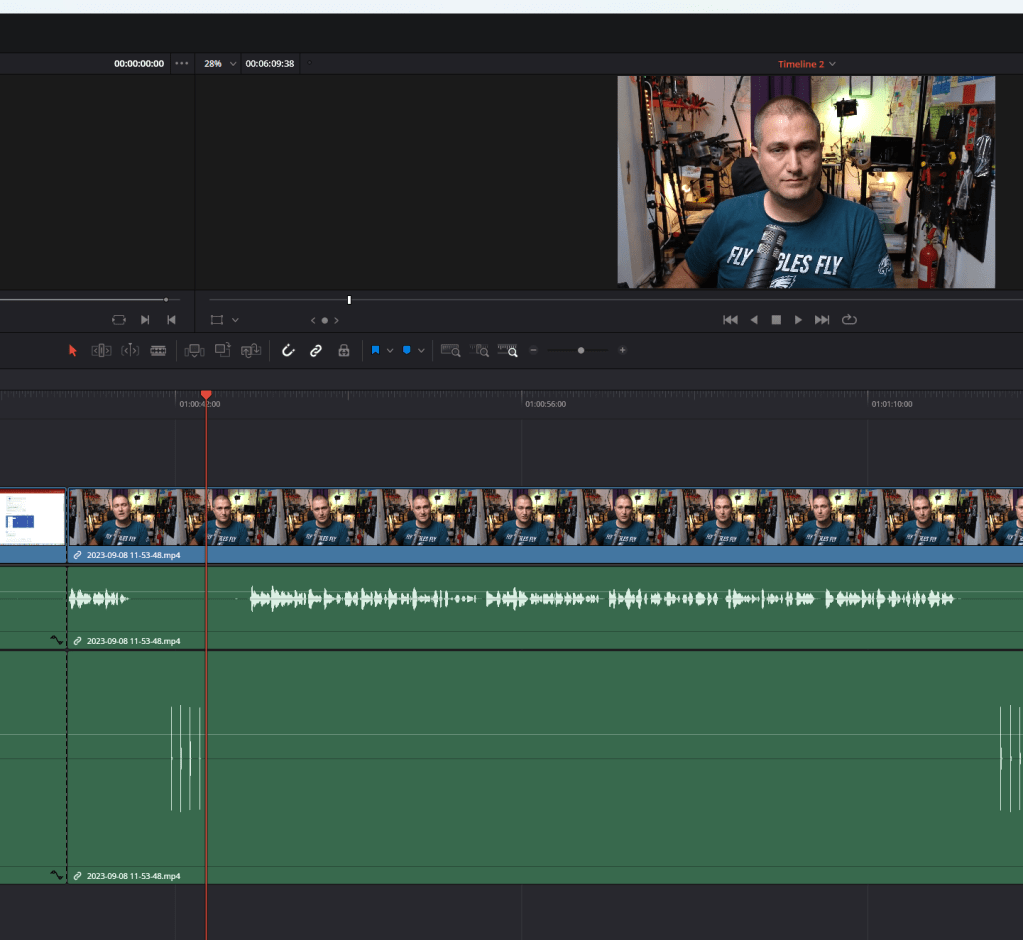
Task: Click the Insert Clip icon
Action: pos(194,351)
